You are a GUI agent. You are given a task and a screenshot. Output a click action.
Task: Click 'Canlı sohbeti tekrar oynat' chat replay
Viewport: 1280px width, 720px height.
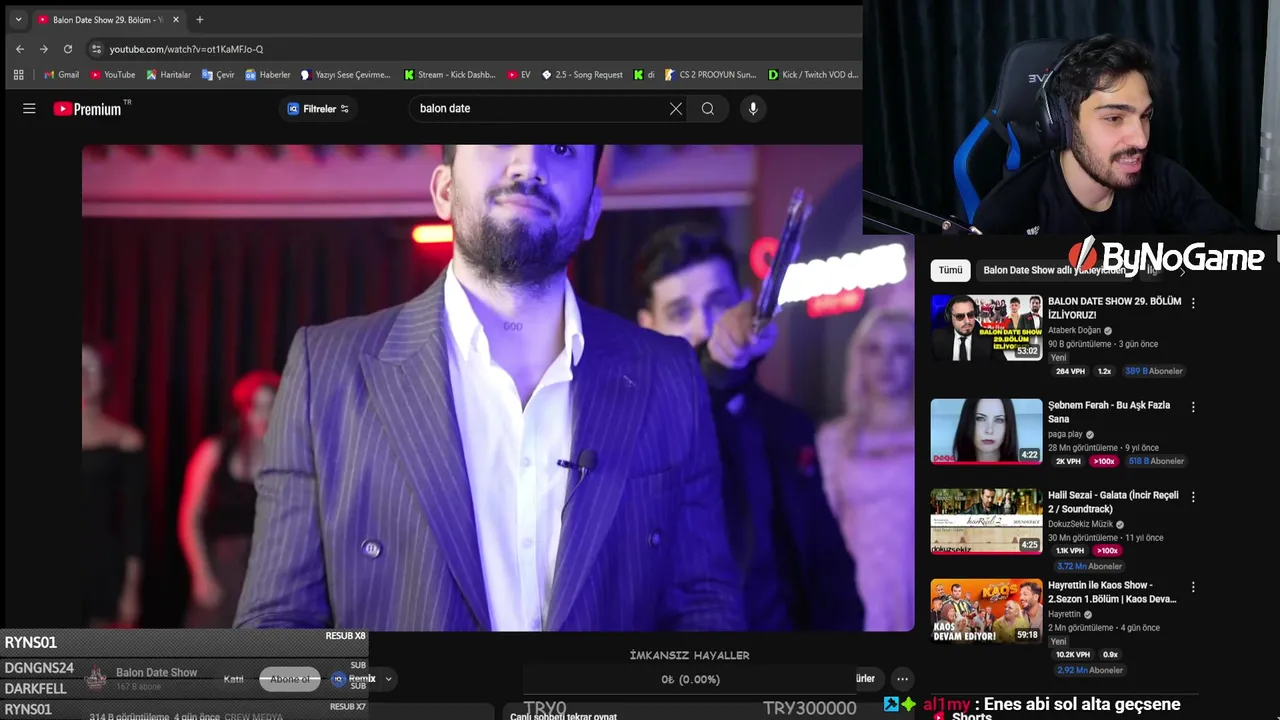tap(563, 716)
